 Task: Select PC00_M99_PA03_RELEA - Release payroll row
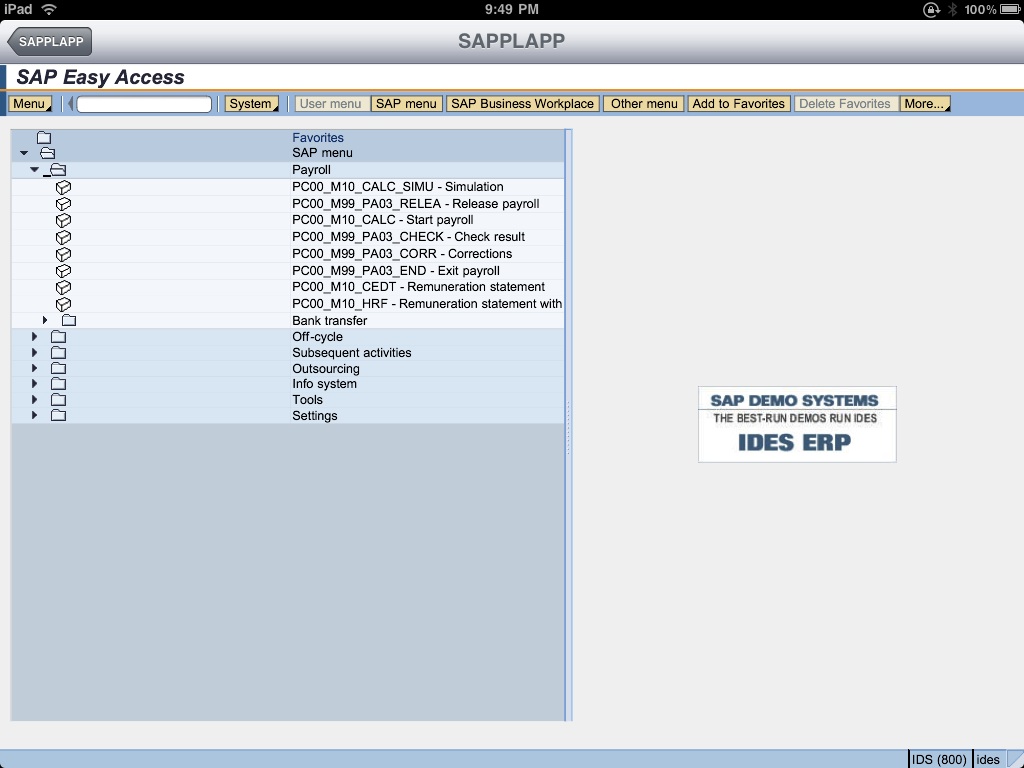click(288, 204)
